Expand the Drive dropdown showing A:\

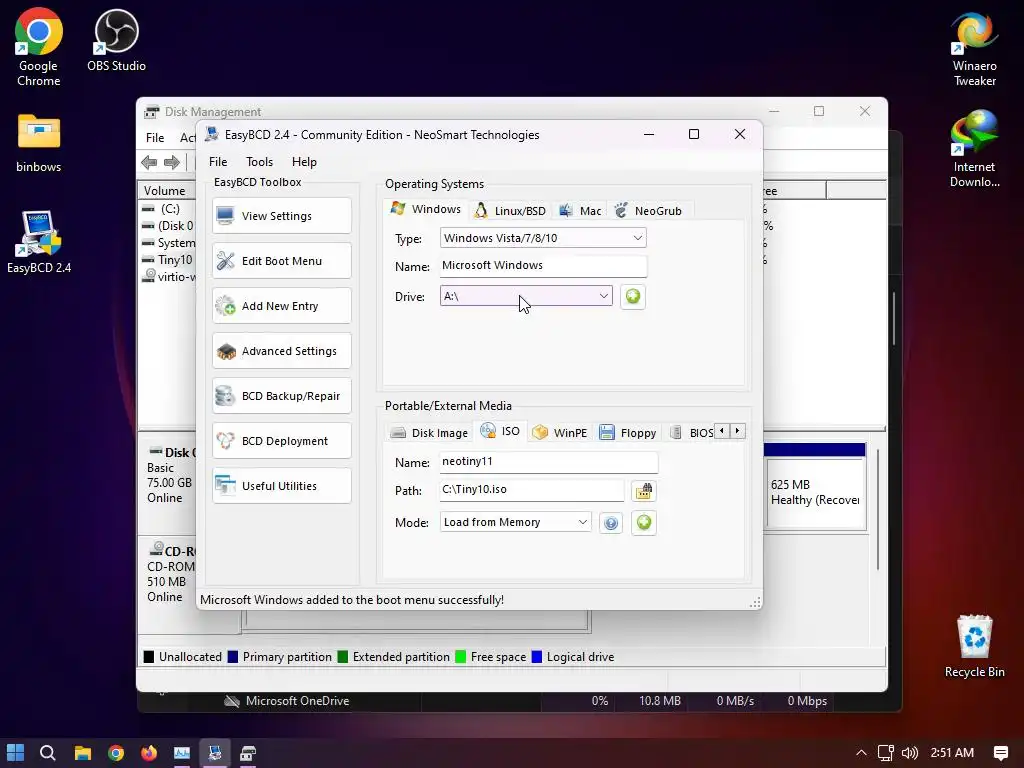click(526, 296)
